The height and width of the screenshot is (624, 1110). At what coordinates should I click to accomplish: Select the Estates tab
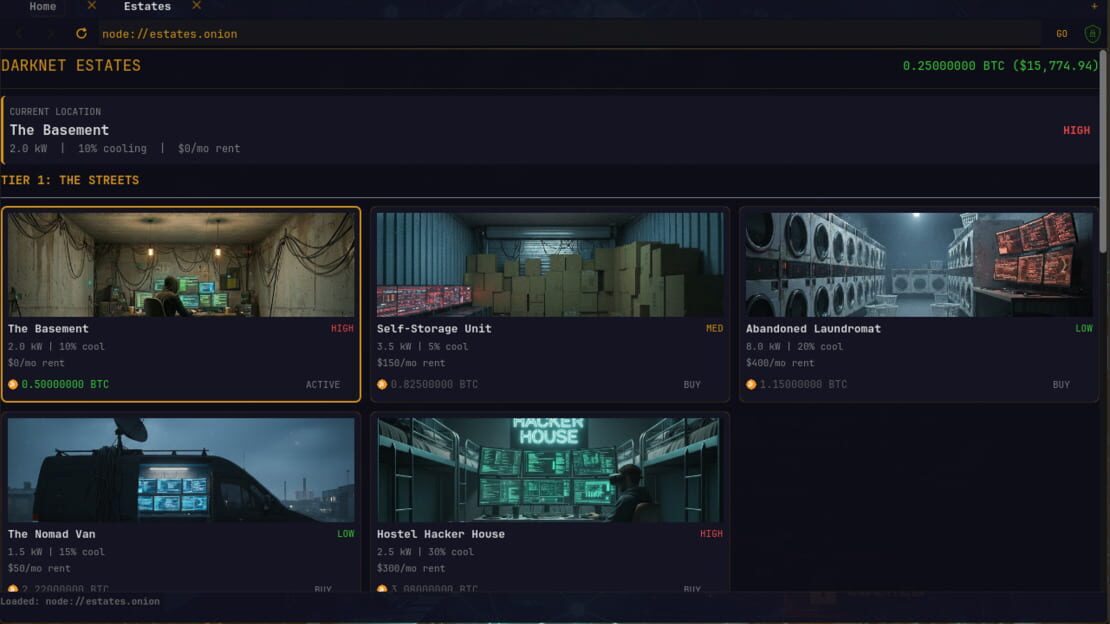point(147,6)
